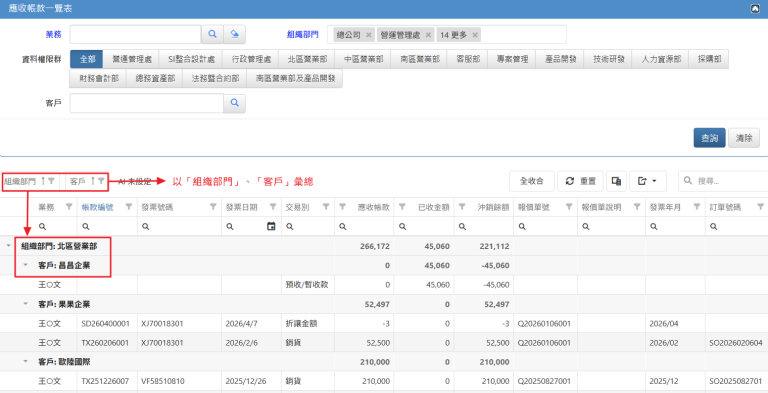
Task: Select the 法務暨合約部 tab
Action: coord(215,78)
